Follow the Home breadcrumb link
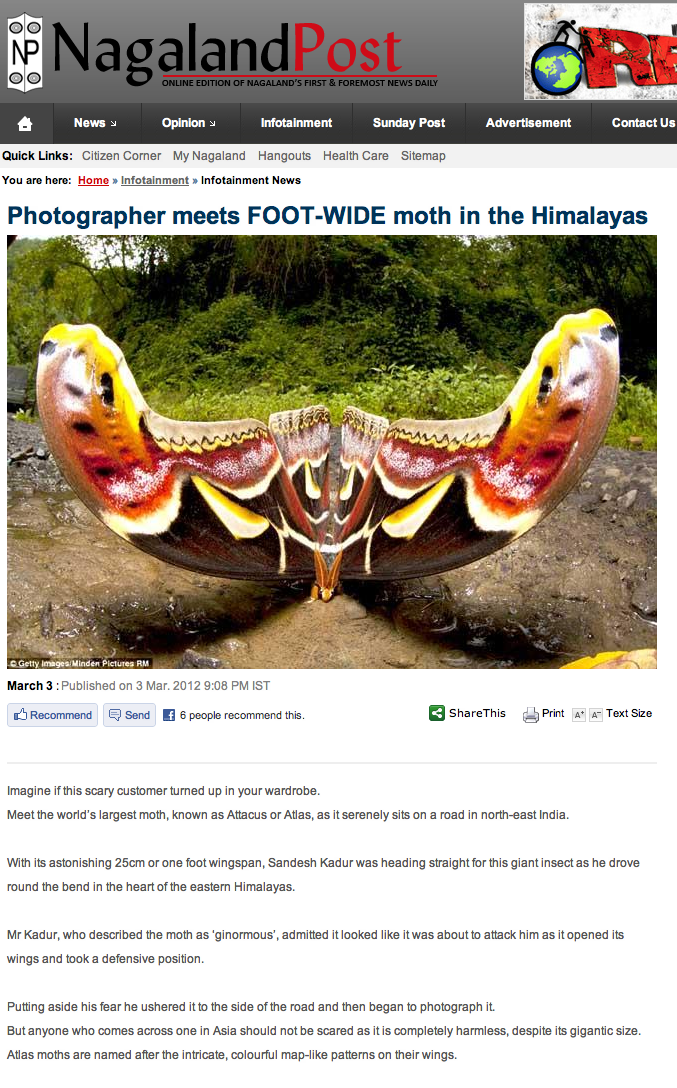This screenshot has height=1088, width=677. [x=93, y=180]
